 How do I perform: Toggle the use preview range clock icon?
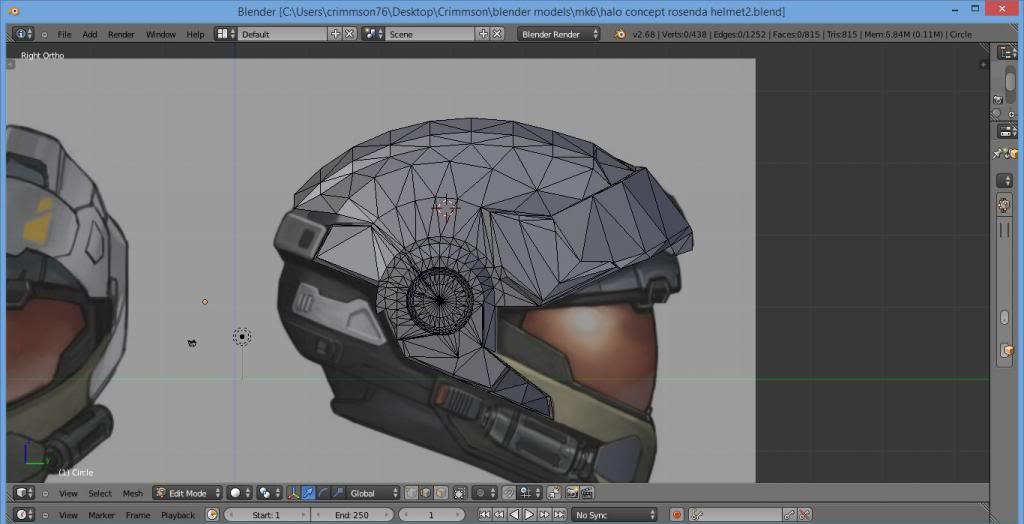[x=212, y=515]
